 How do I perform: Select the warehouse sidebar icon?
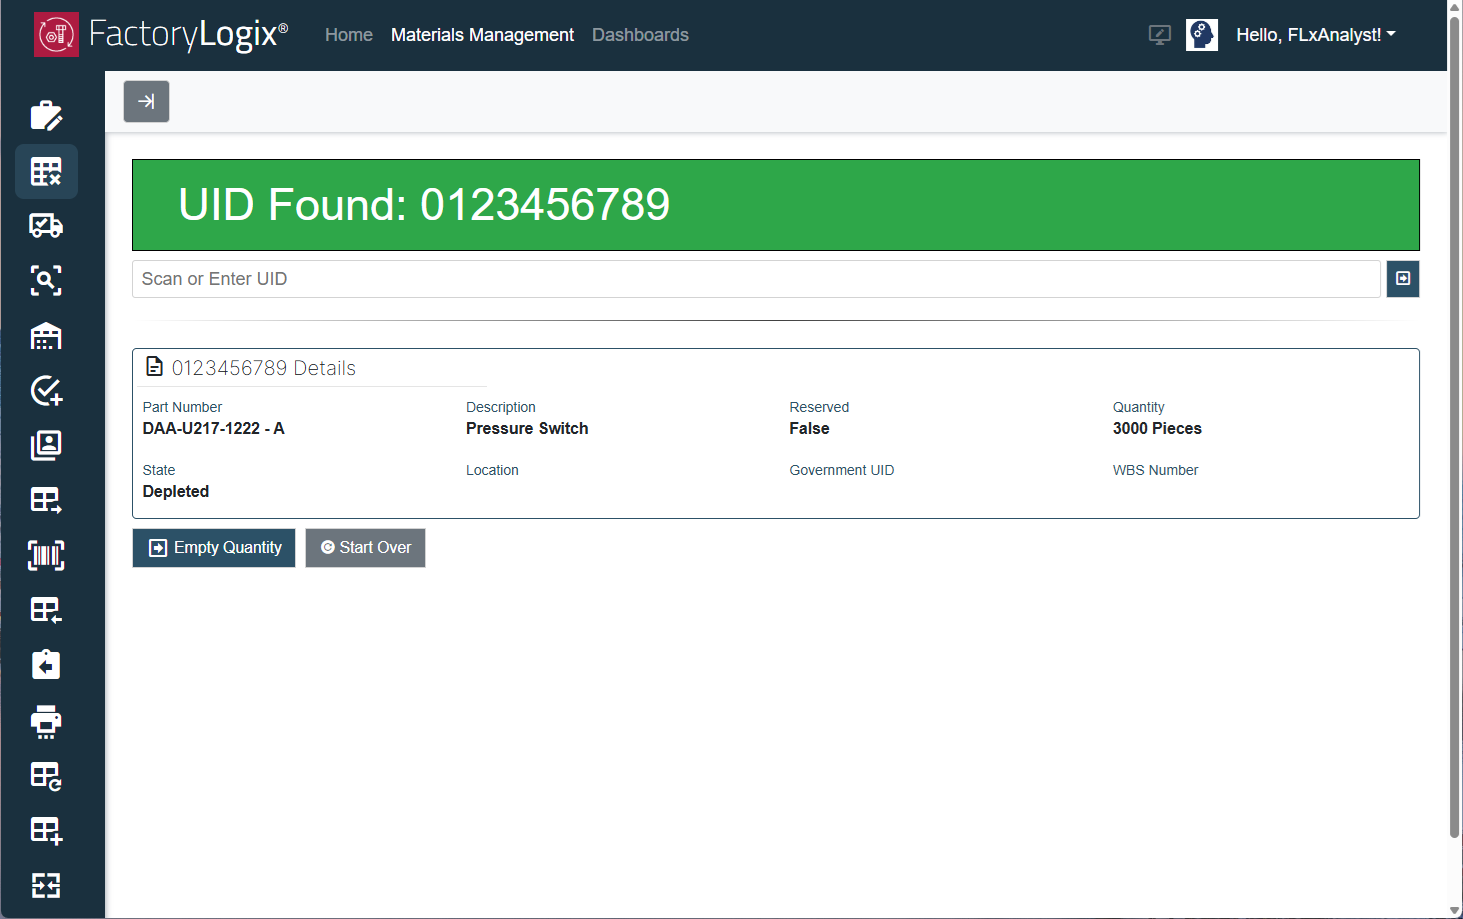[x=46, y=336]
